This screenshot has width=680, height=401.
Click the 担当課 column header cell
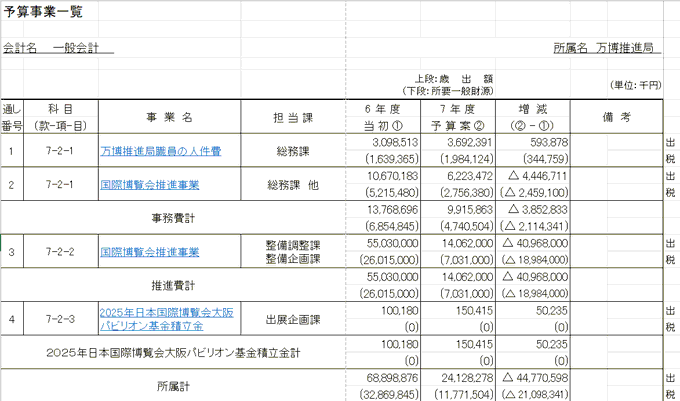[x=293, y=117]
